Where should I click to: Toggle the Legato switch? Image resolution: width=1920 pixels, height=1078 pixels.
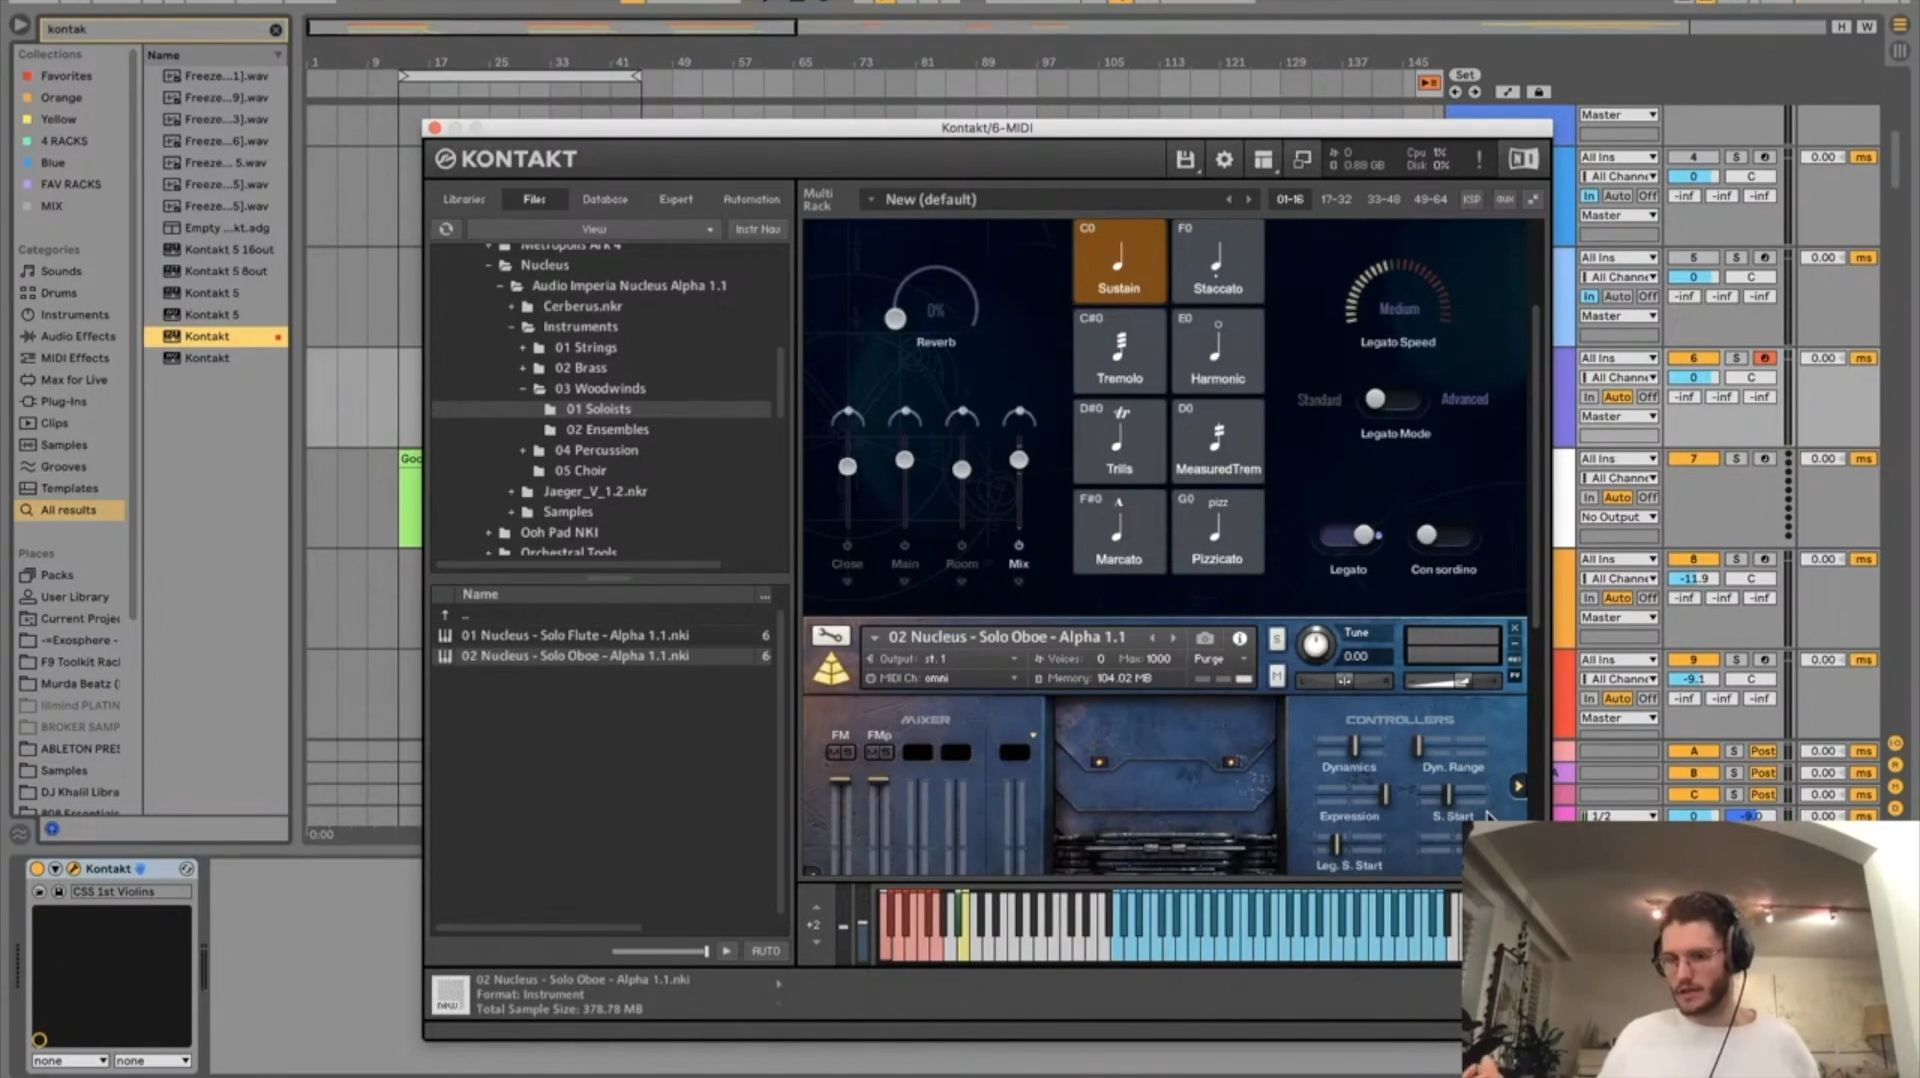click(x=1349, y=535)
